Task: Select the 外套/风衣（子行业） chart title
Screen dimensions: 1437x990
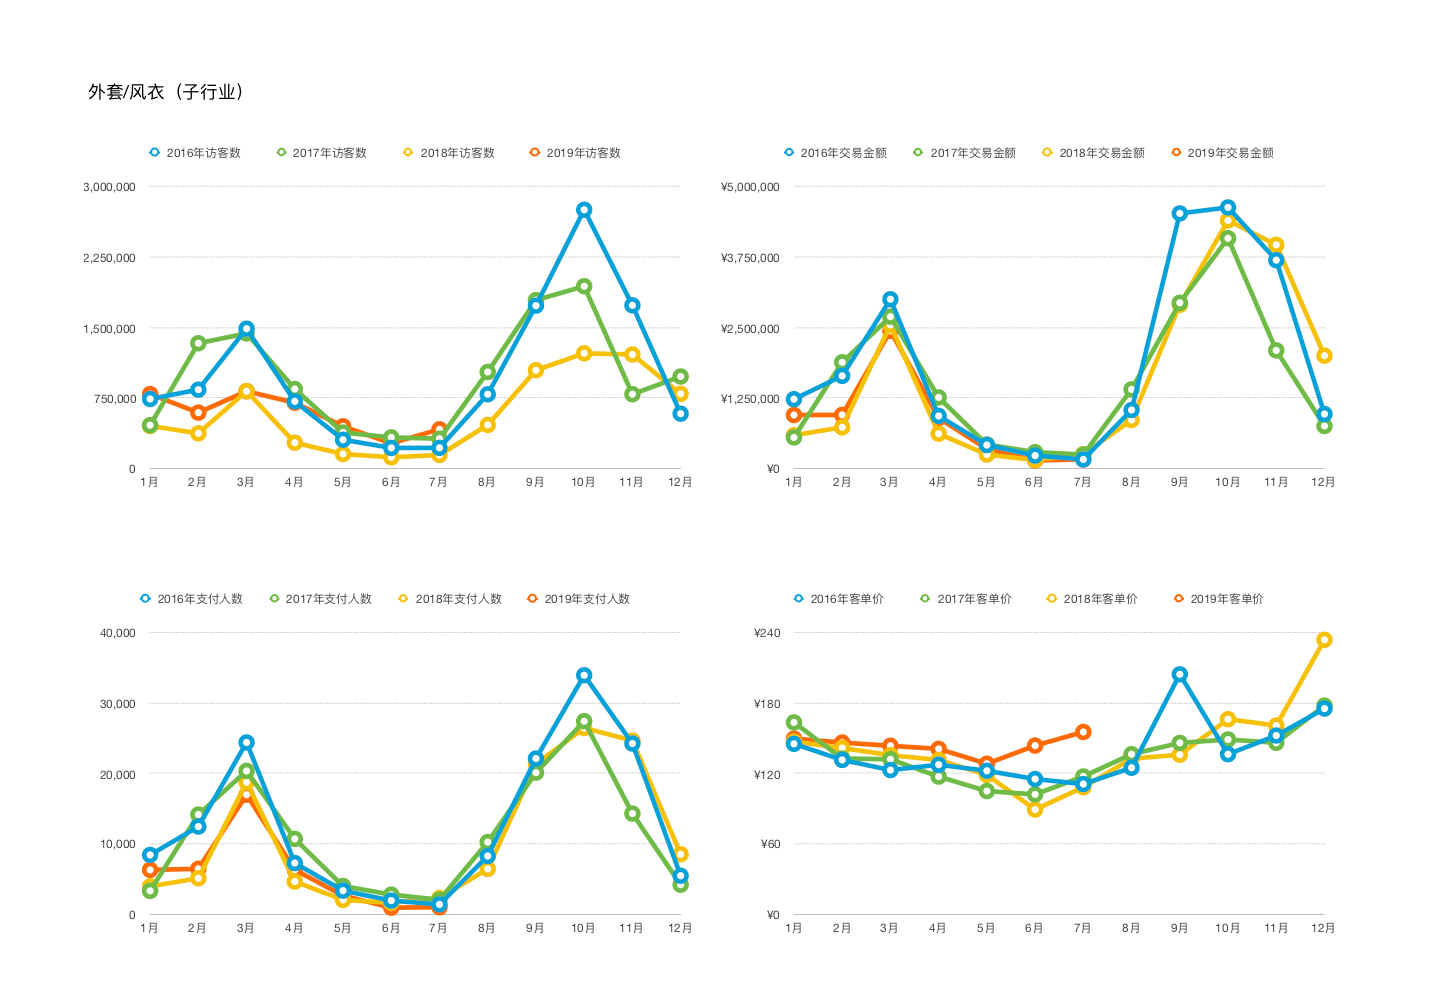Action: pyautogui.click(x=167, y=92)
